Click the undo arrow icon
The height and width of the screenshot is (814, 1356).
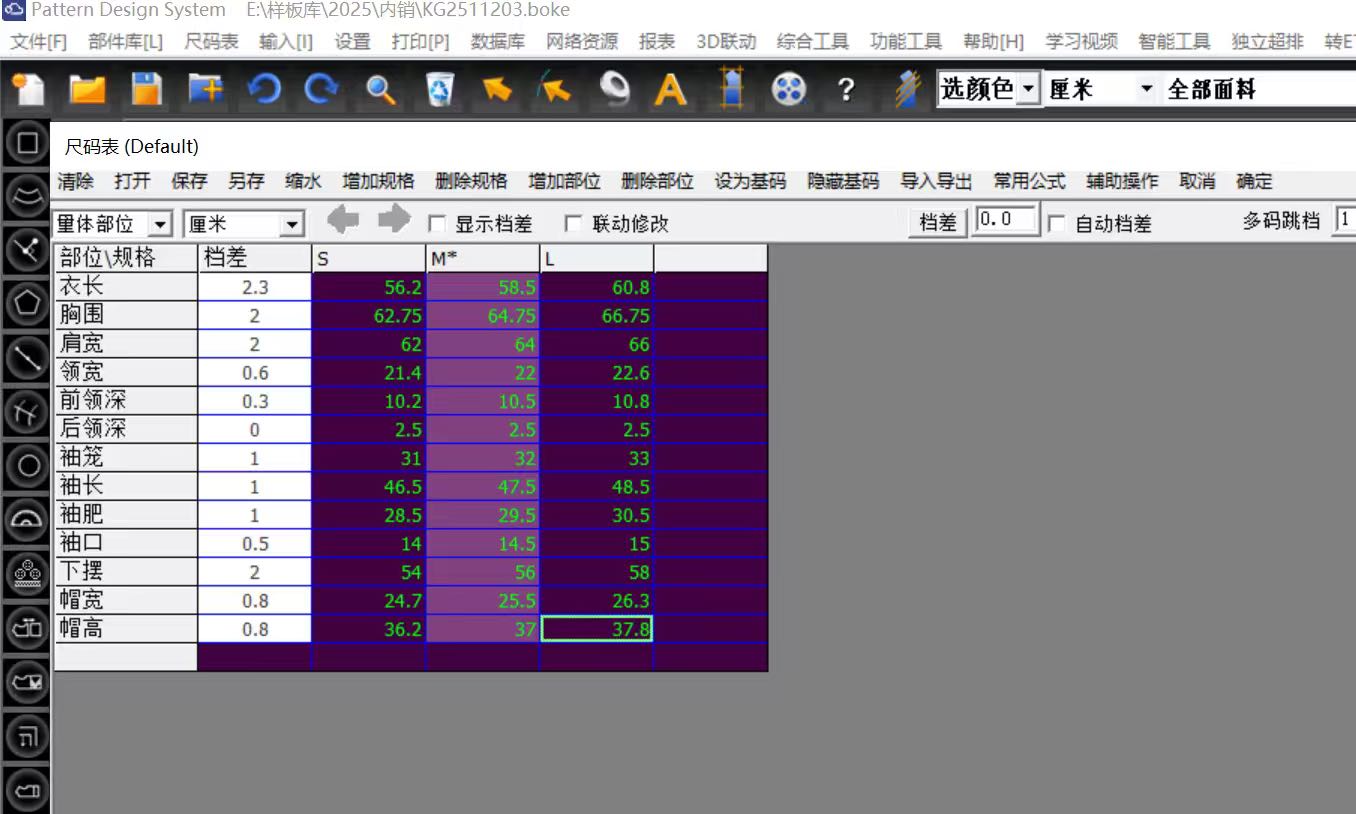click(x=264, y=90)
